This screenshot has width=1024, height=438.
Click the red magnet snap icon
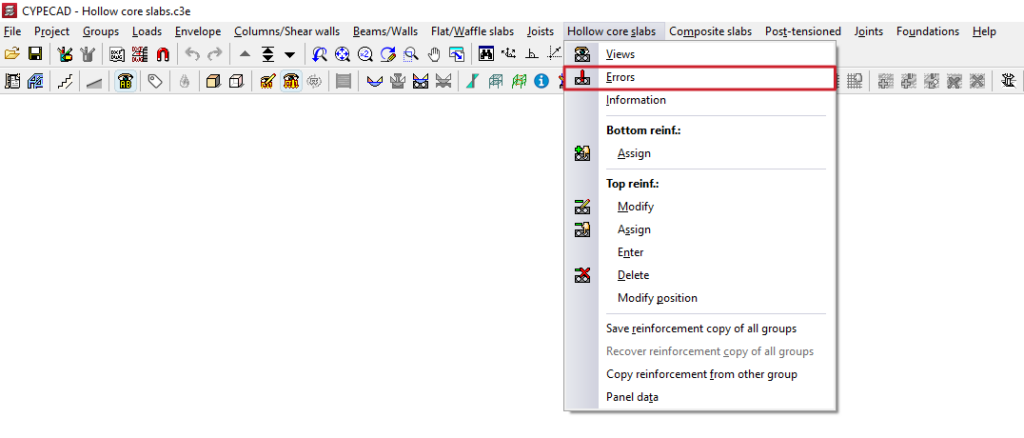pos(163,54)
